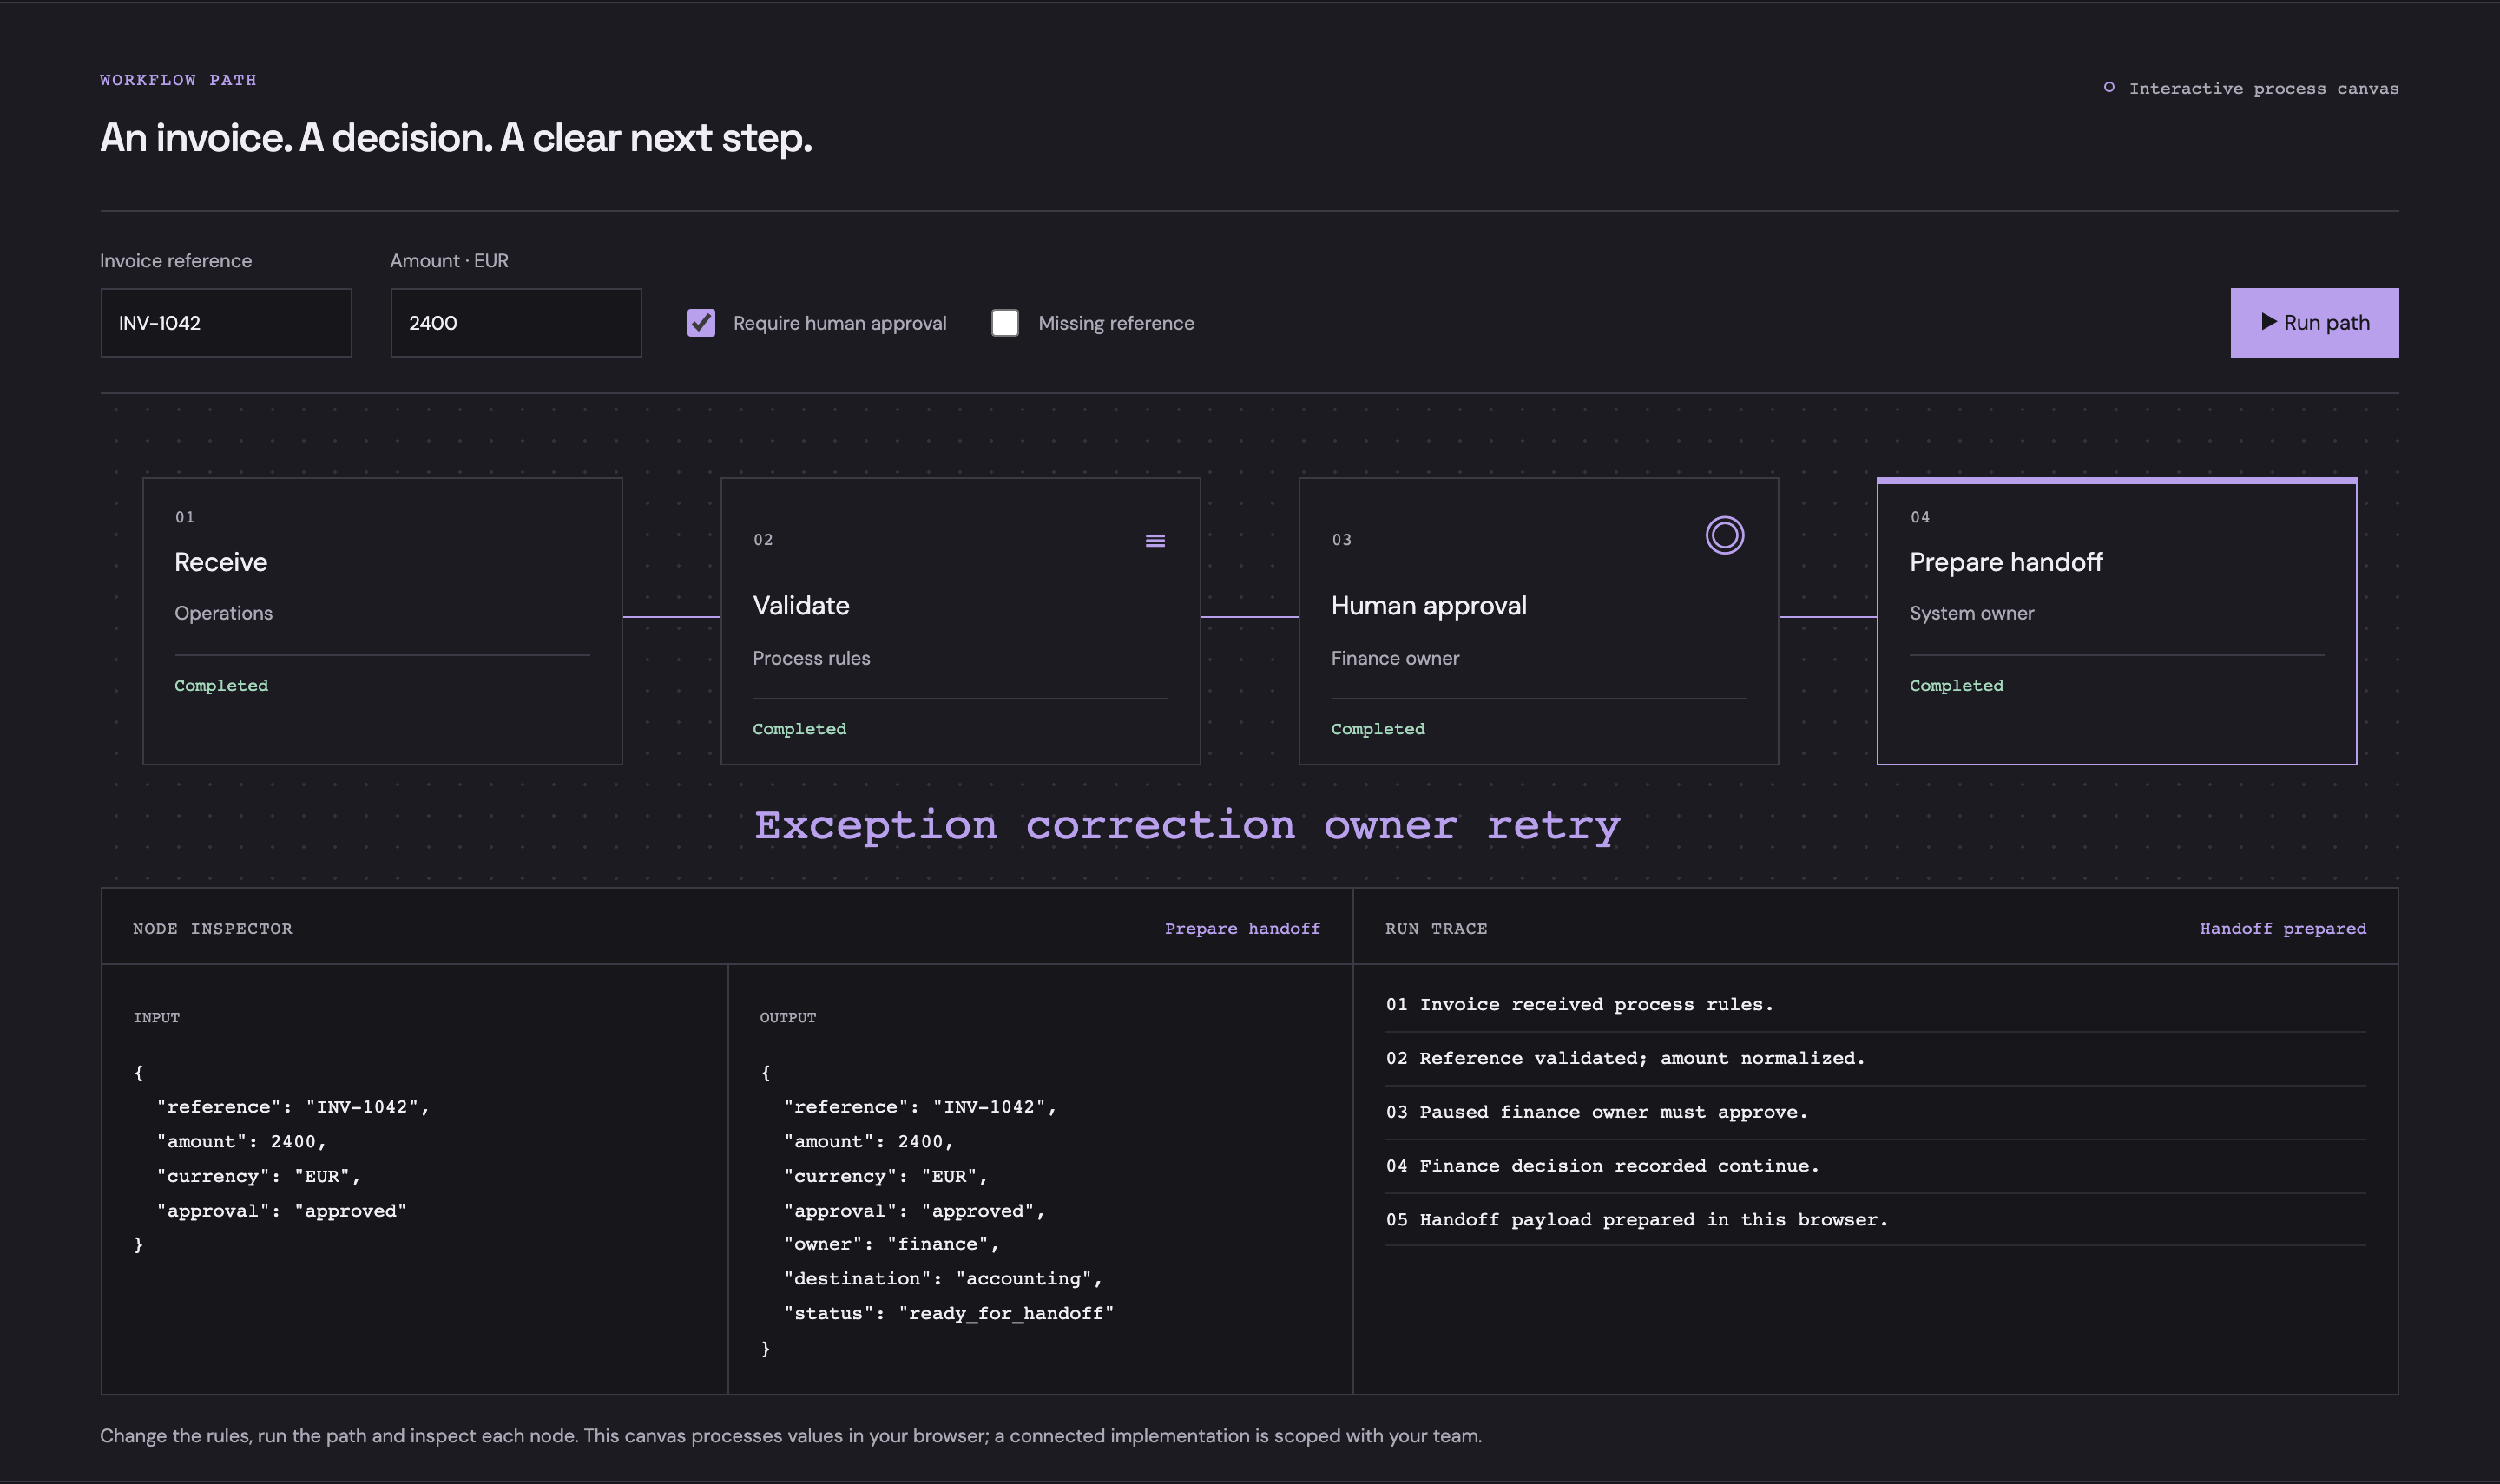This screenshot has height=1484, width=2500.
Task: Enable the Missing reference checkbox
Action: [x=1005, y=322]
